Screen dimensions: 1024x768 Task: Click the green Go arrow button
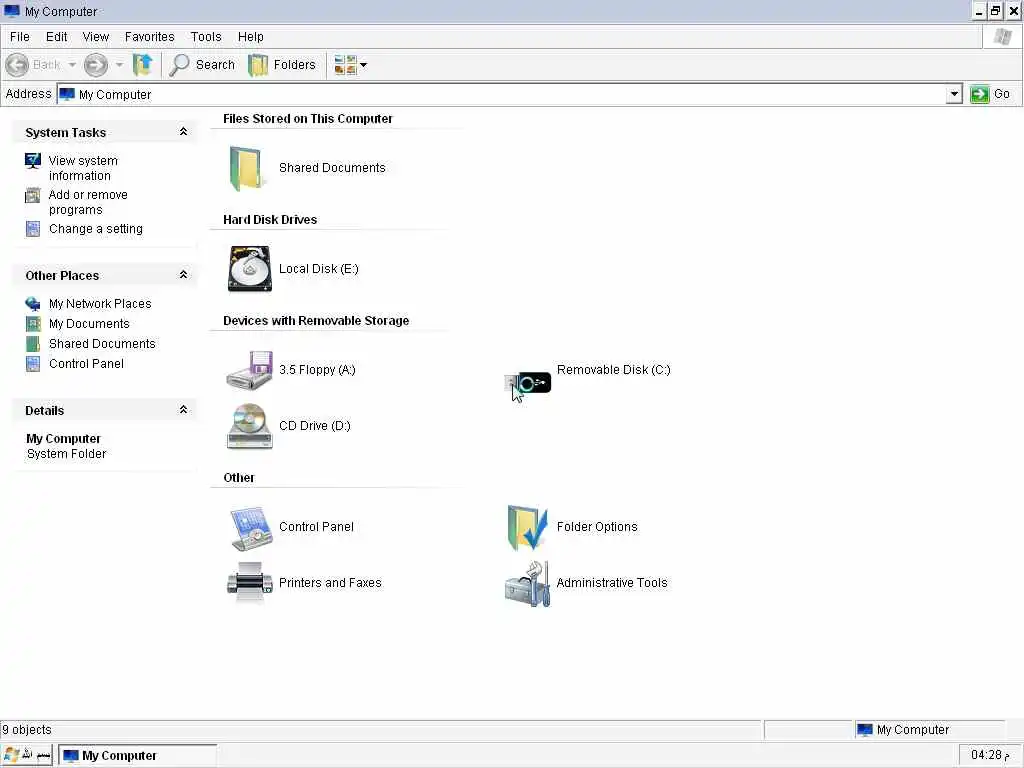(980, 95)
